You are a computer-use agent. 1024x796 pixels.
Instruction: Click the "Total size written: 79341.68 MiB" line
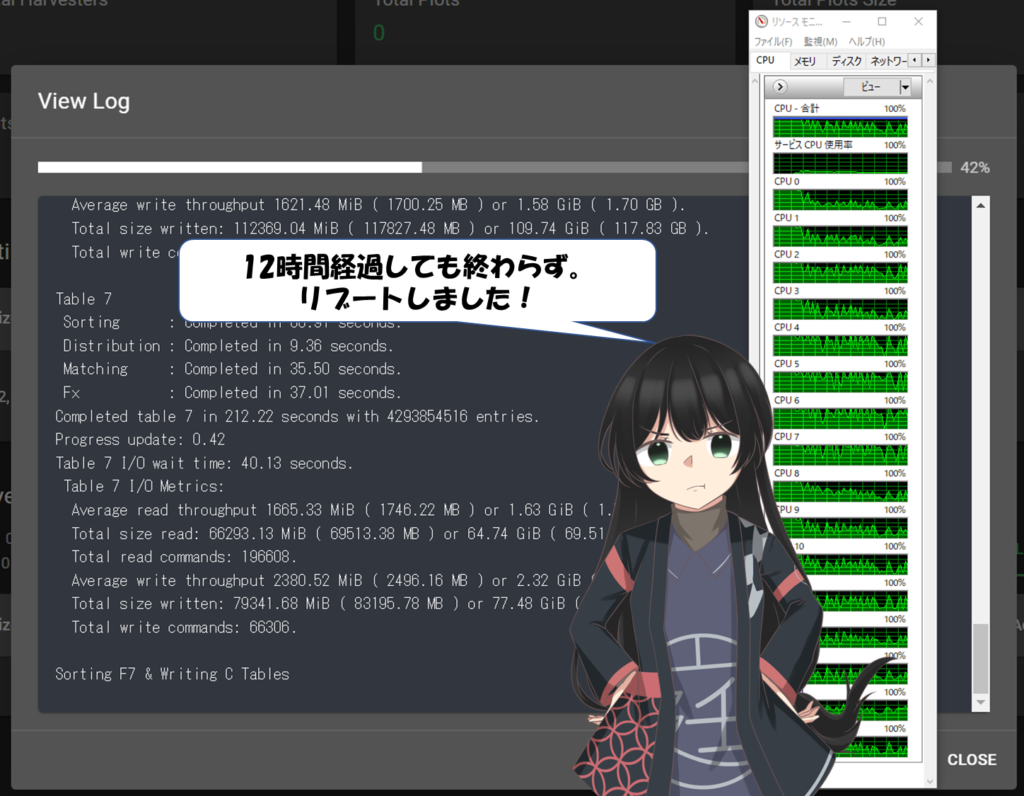(327, 604)
